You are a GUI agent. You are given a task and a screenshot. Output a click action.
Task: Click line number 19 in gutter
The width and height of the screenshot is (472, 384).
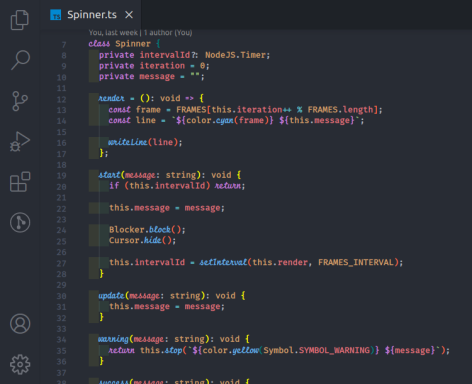click(61, 176)
